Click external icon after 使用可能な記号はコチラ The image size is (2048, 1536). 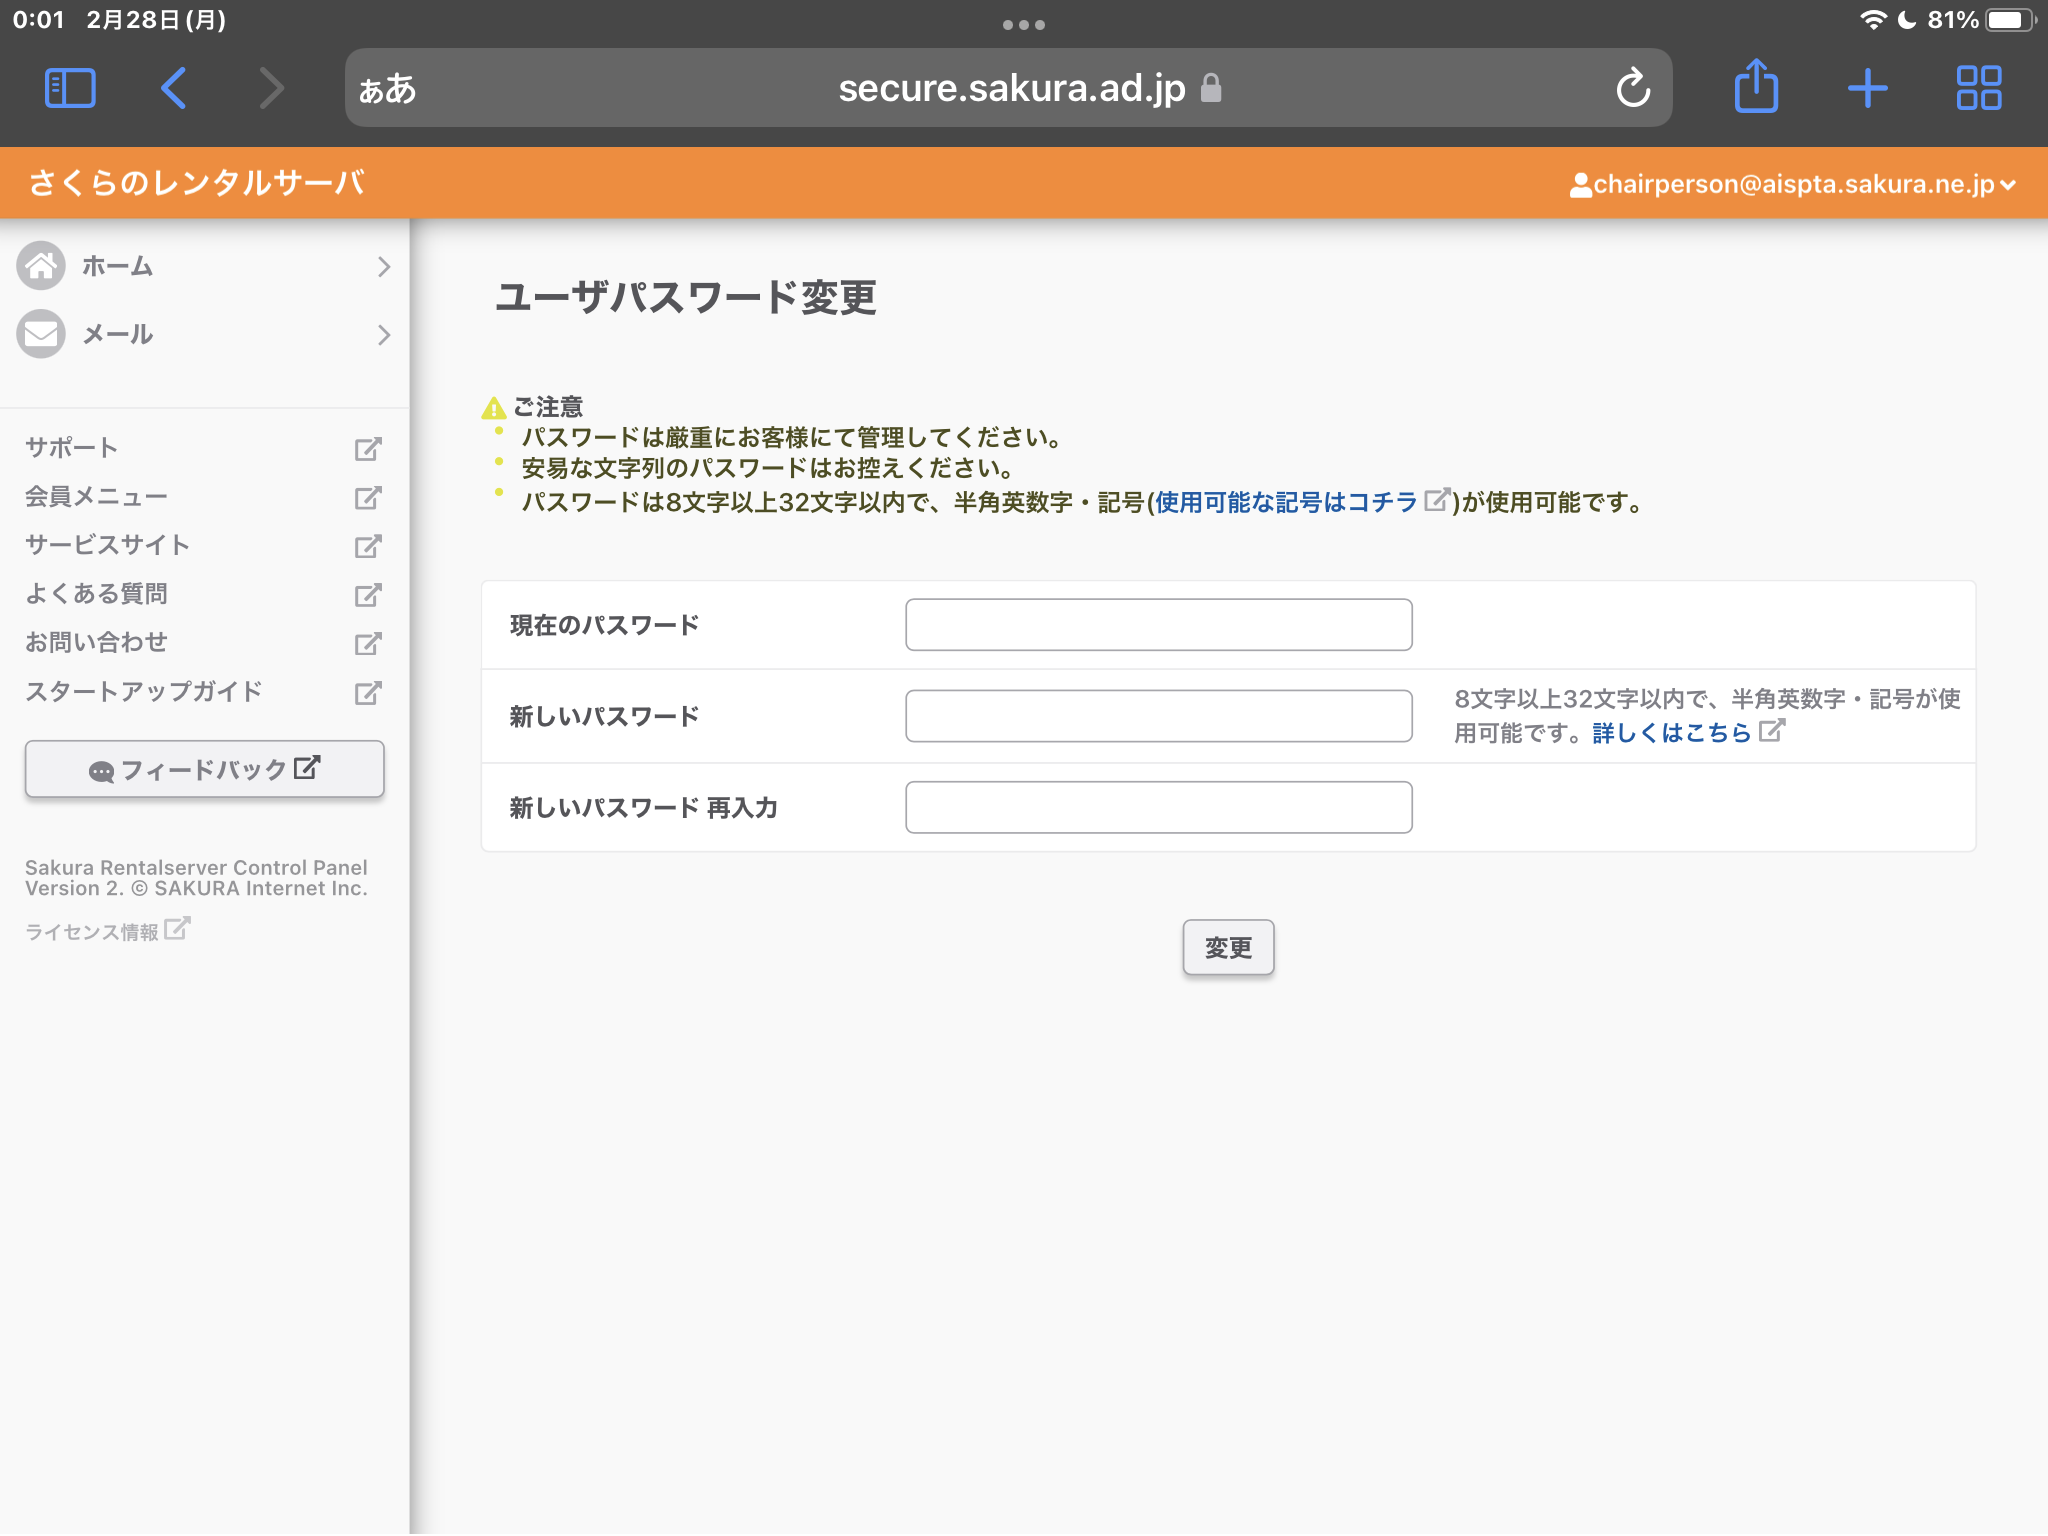coord(1436,499)
